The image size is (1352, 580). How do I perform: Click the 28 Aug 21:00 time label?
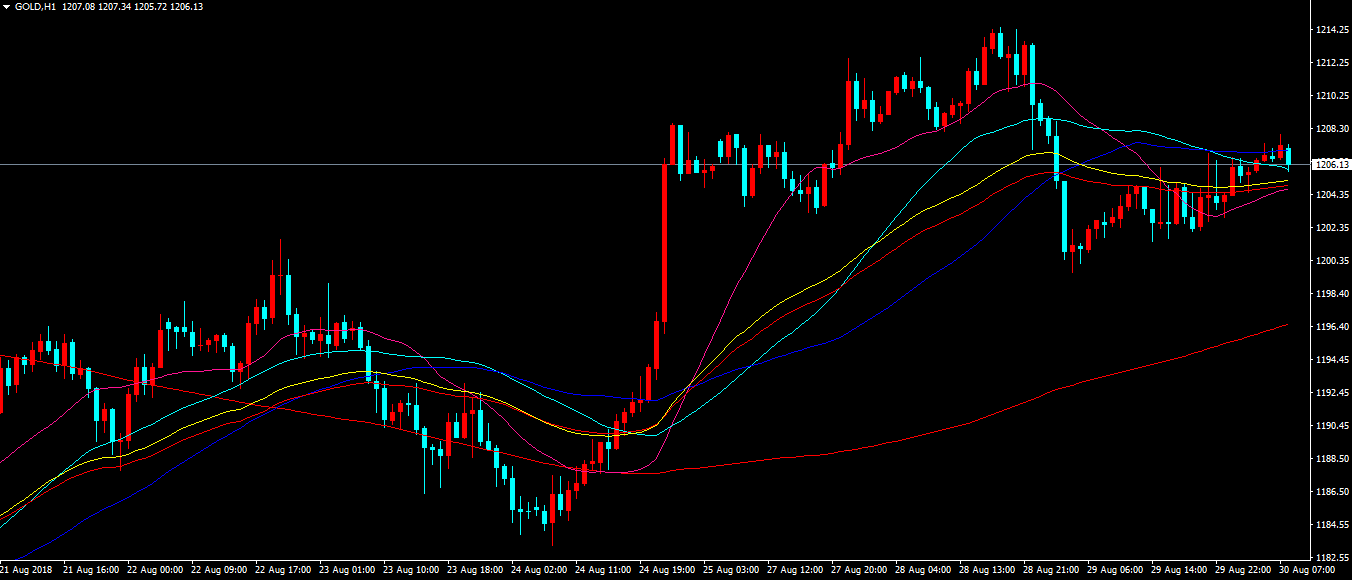pyautogui.click(x=1051, y=570)
